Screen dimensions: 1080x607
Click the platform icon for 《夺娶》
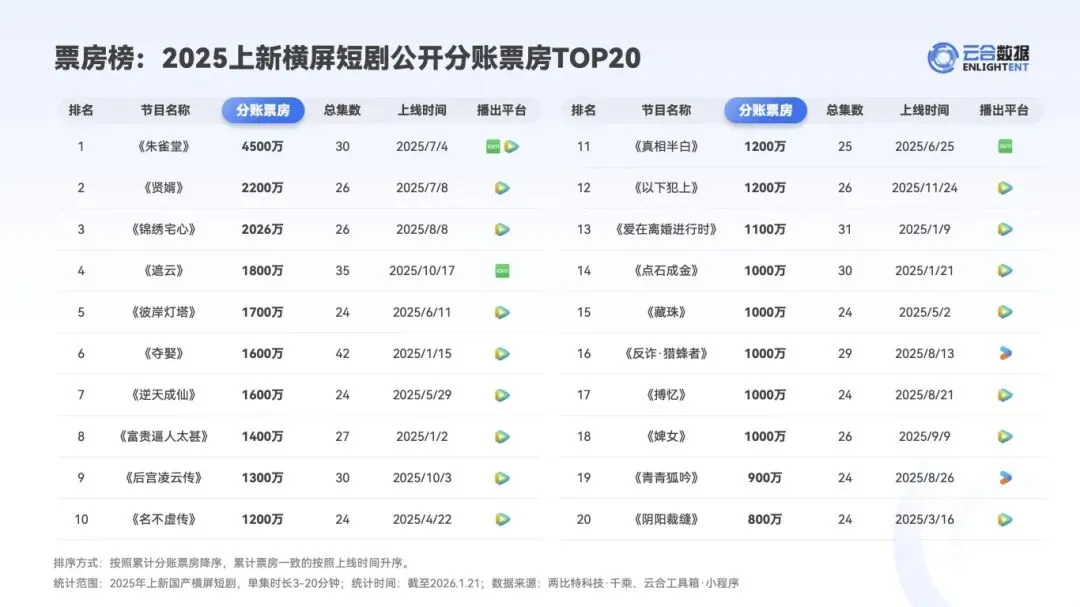click(x=502, y=353)
